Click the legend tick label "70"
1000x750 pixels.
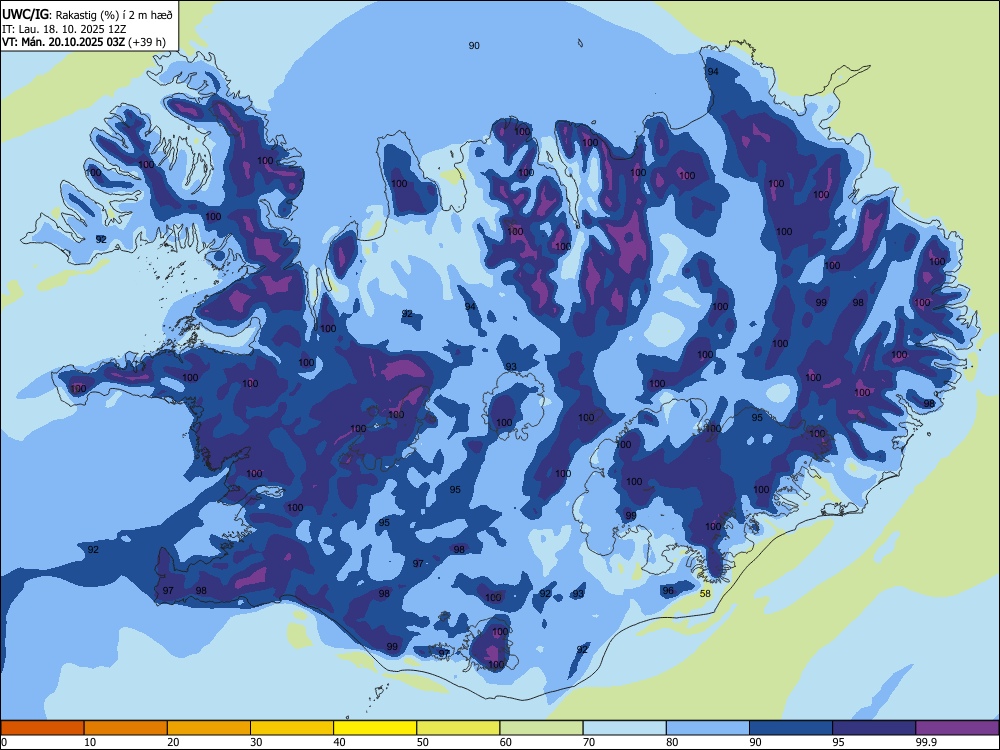coord(589,742)
